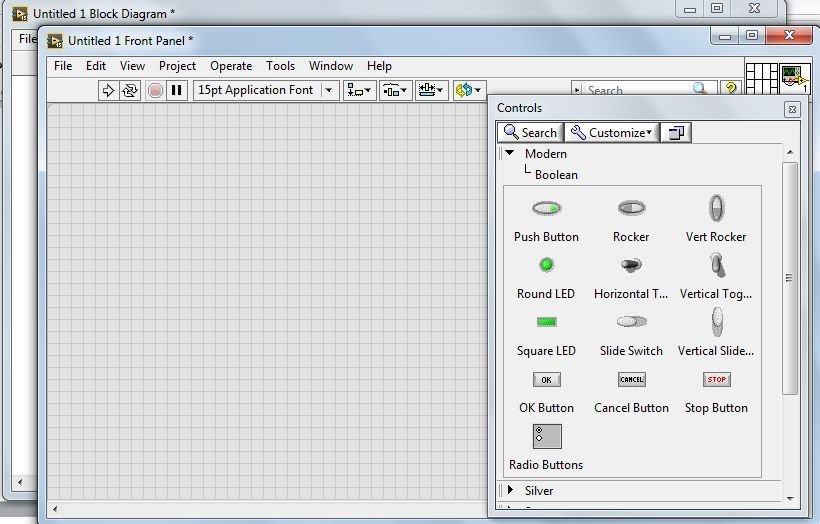Select the Boolean subpalette label

tap(556, 175)
